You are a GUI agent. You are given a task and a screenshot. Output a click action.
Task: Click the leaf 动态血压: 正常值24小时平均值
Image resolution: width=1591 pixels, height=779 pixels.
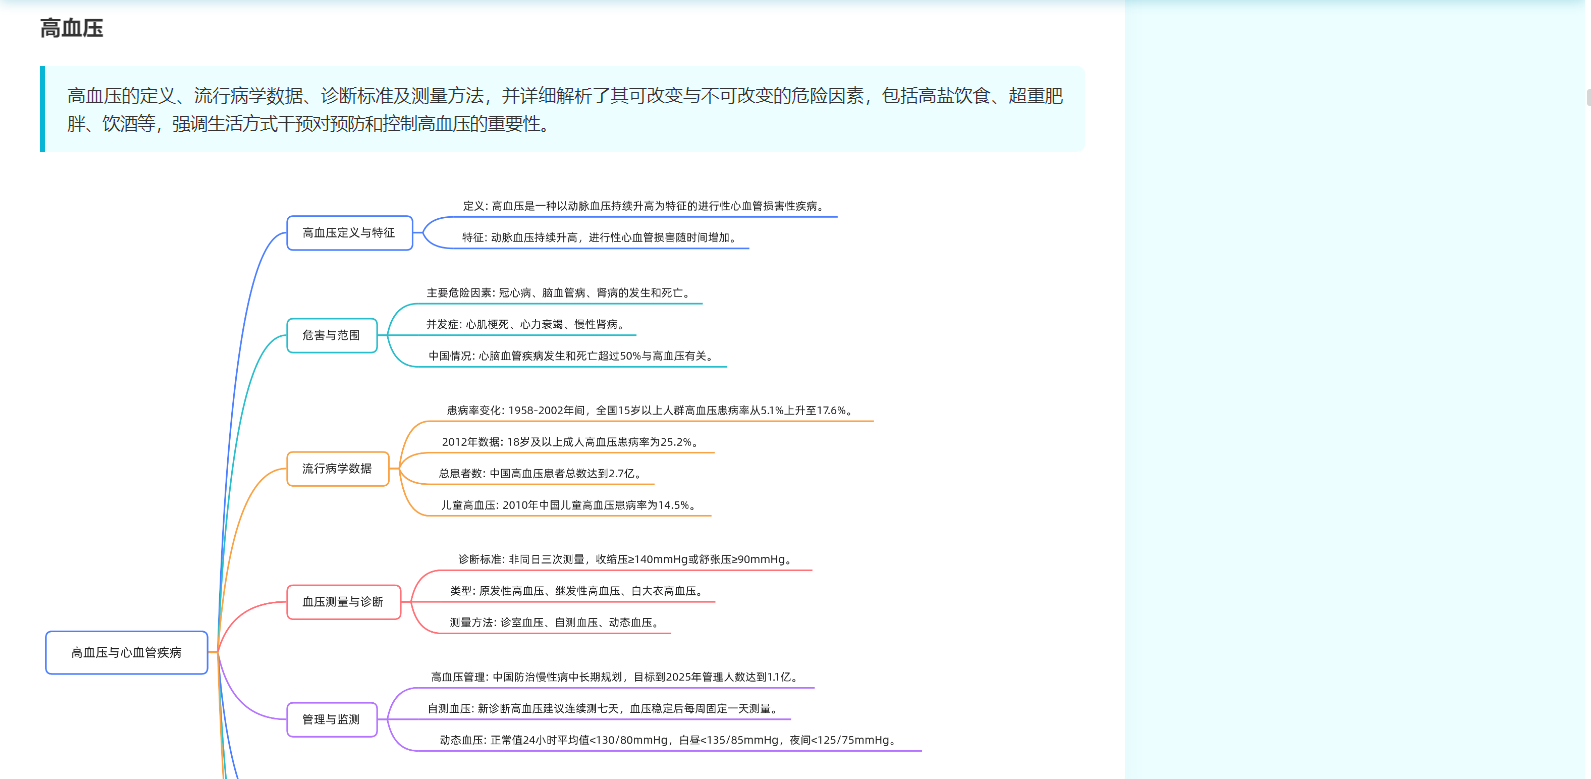tap(670, 741)
